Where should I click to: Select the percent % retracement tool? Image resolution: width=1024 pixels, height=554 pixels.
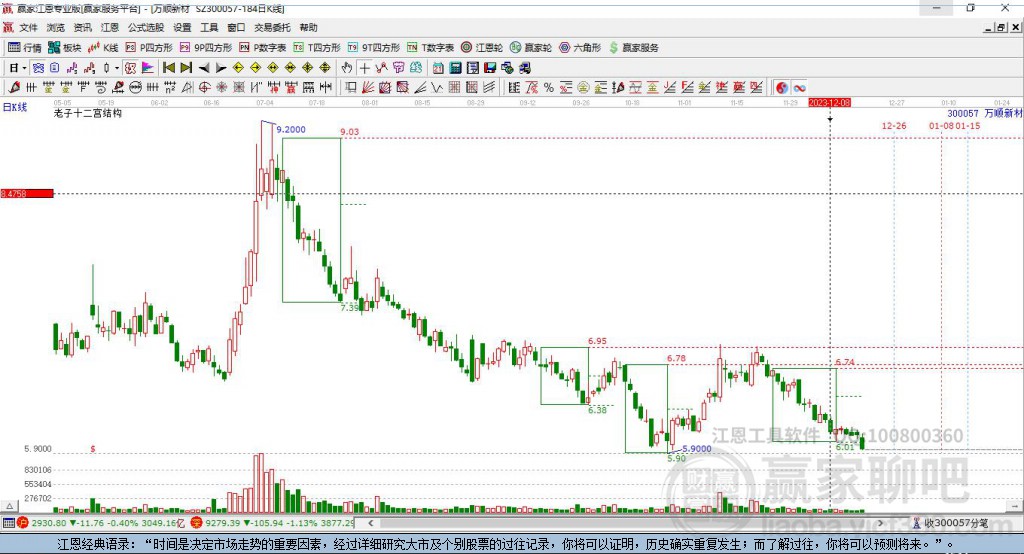click(x=549, y=88)
